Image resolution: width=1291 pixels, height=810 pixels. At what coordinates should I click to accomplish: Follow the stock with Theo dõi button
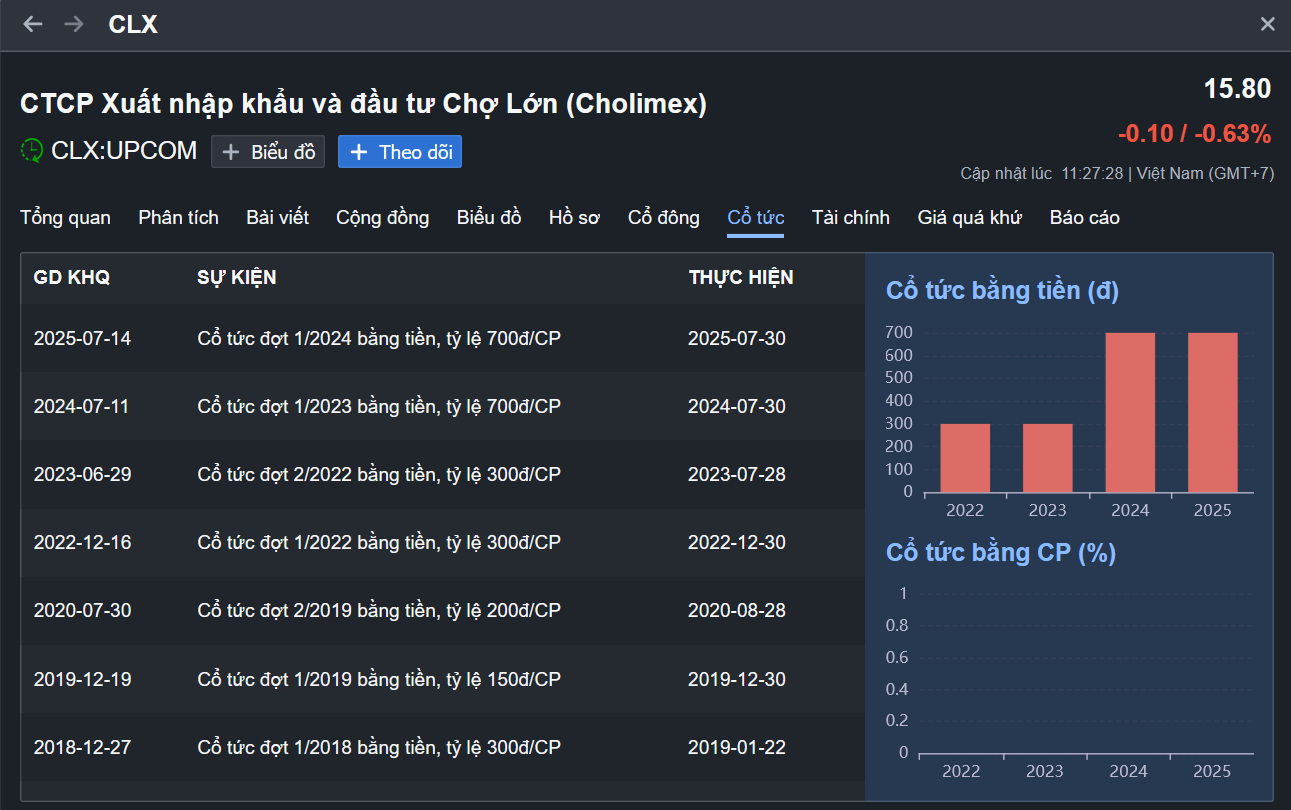400,152
